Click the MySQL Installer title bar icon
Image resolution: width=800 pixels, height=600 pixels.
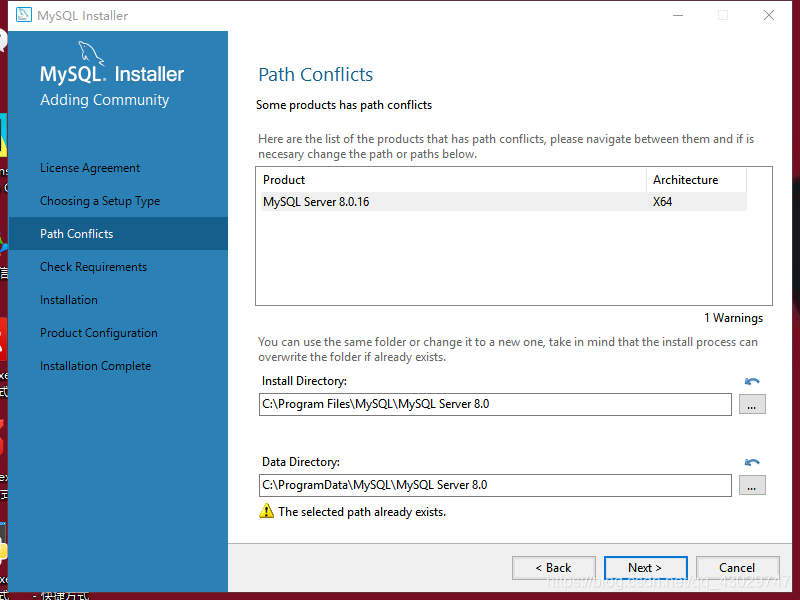[x=23, y=15]
